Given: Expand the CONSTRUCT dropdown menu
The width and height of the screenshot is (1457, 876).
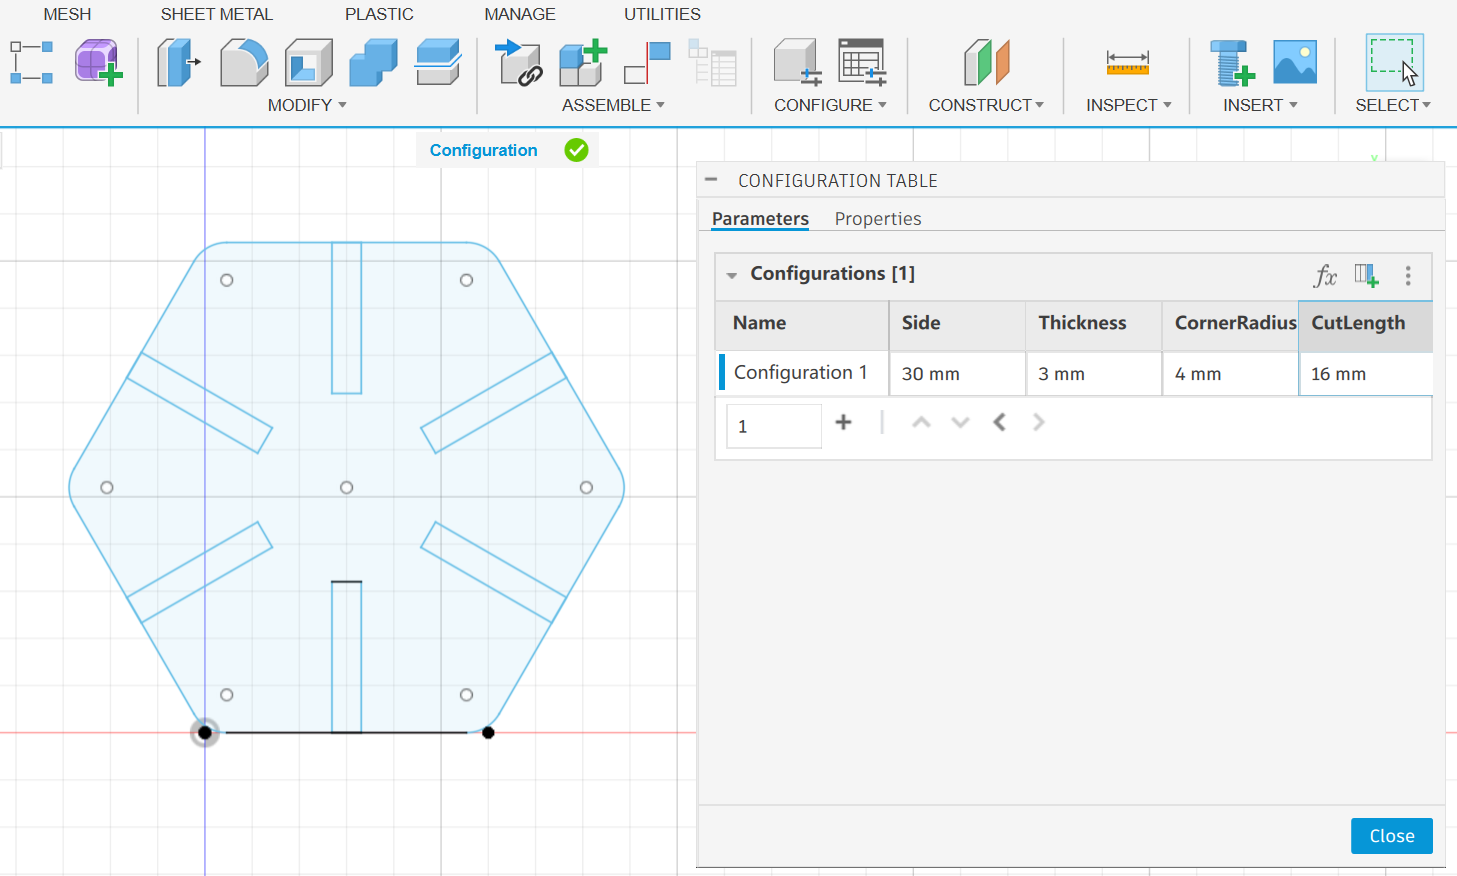Looking at the screenshot, I should click(x=986, y=105).
